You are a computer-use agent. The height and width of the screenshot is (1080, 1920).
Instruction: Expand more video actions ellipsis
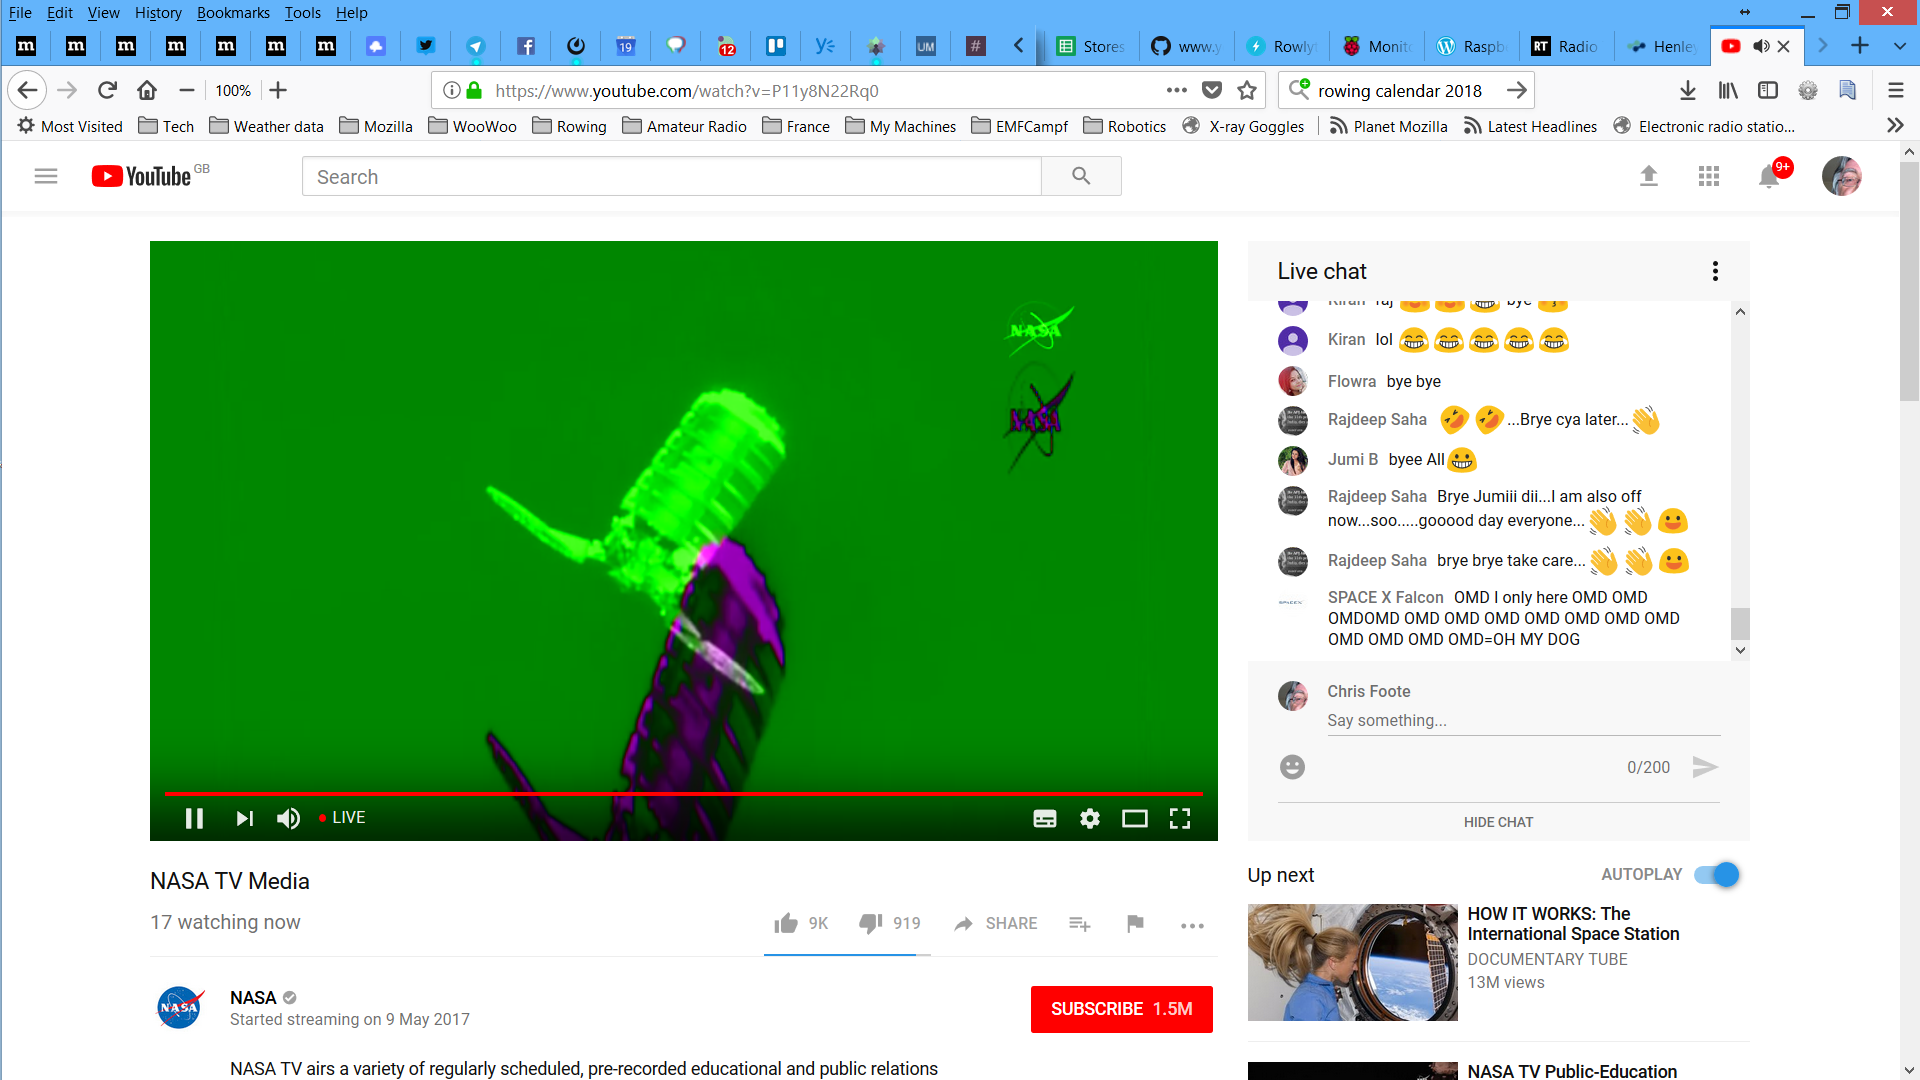point(1192,925)
